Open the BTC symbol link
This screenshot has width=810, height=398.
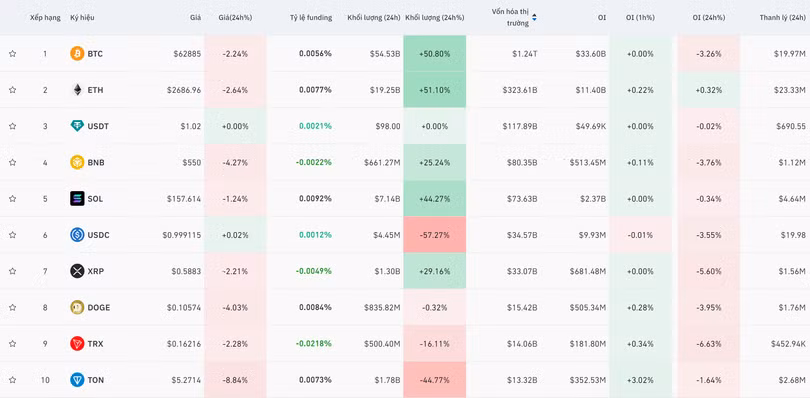(x=95, y=54)
